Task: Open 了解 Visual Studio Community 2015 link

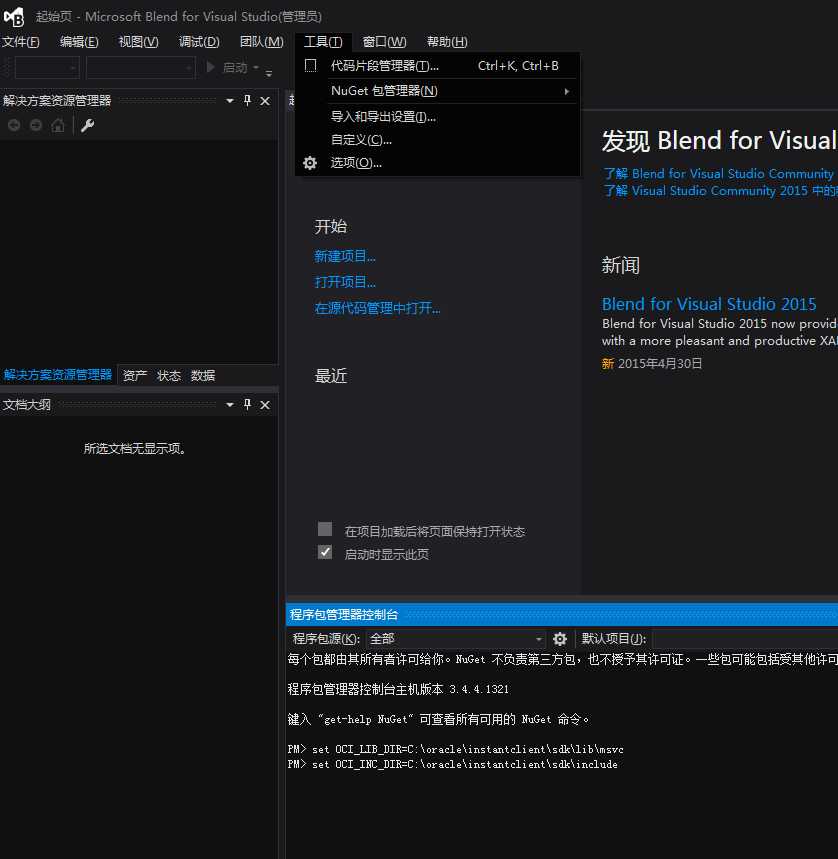Action: (720, 191)
